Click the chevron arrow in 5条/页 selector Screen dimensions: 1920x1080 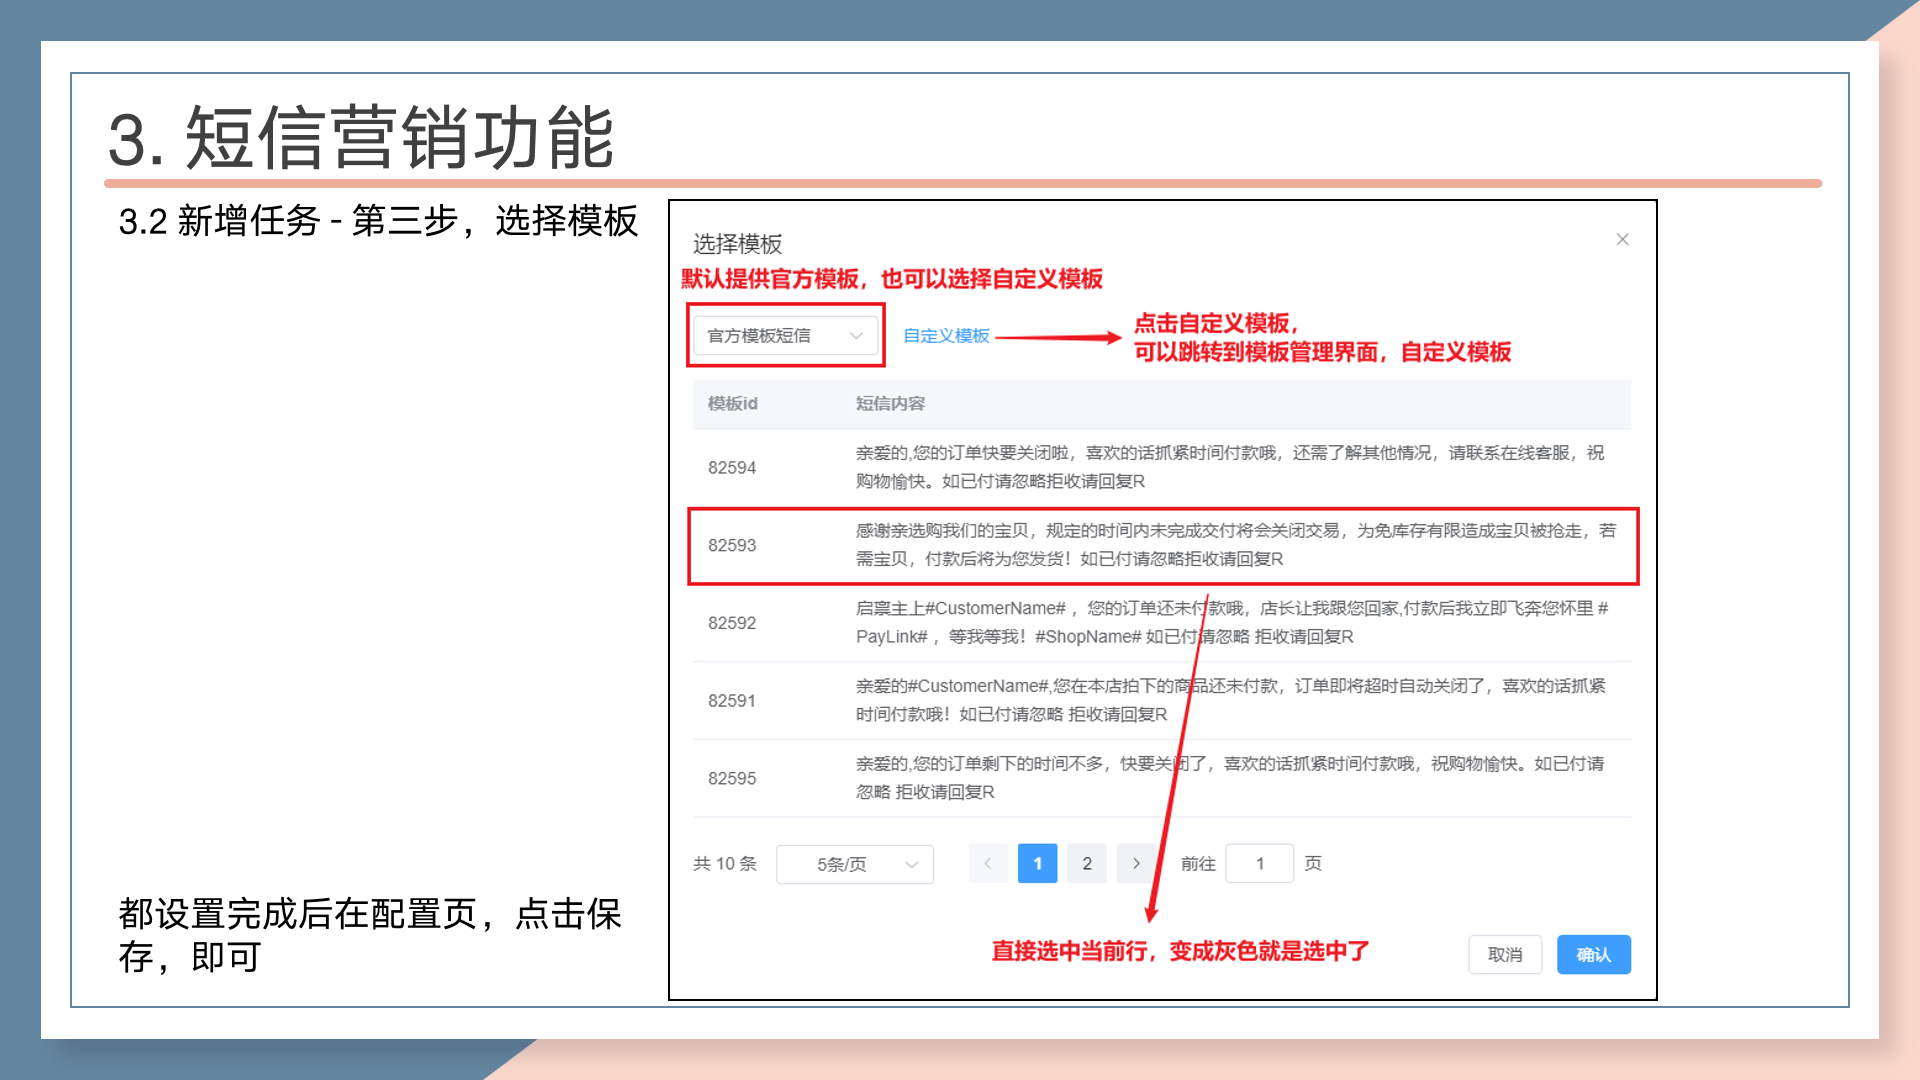point(911,864)
